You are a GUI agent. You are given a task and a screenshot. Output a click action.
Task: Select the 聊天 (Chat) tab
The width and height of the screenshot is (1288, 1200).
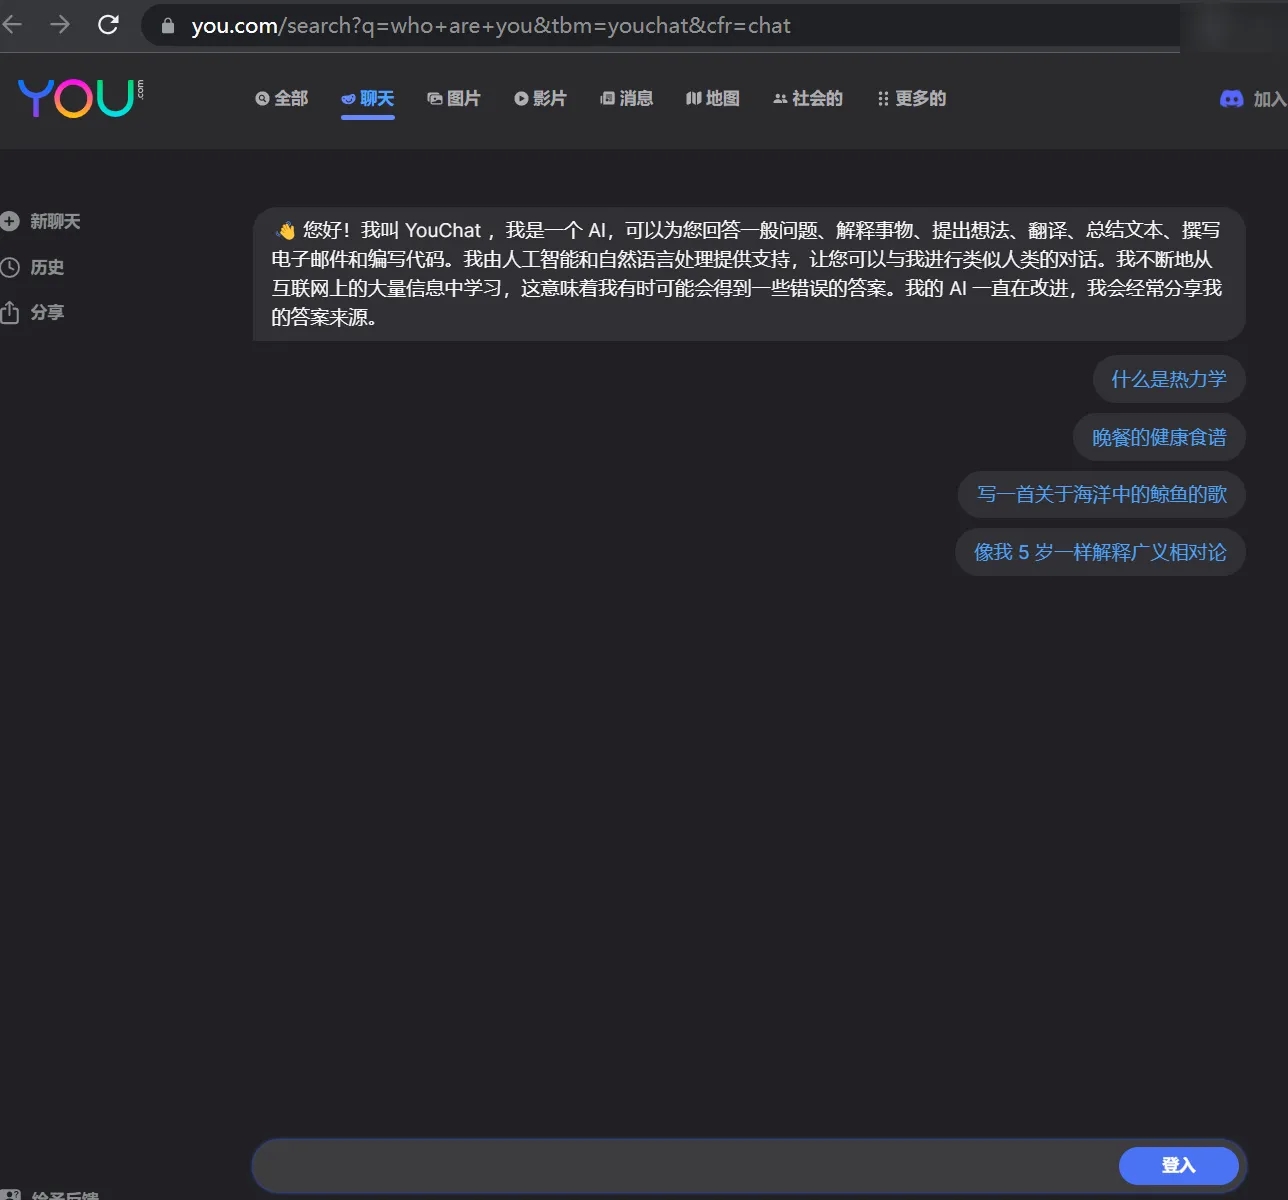[368, 98]
